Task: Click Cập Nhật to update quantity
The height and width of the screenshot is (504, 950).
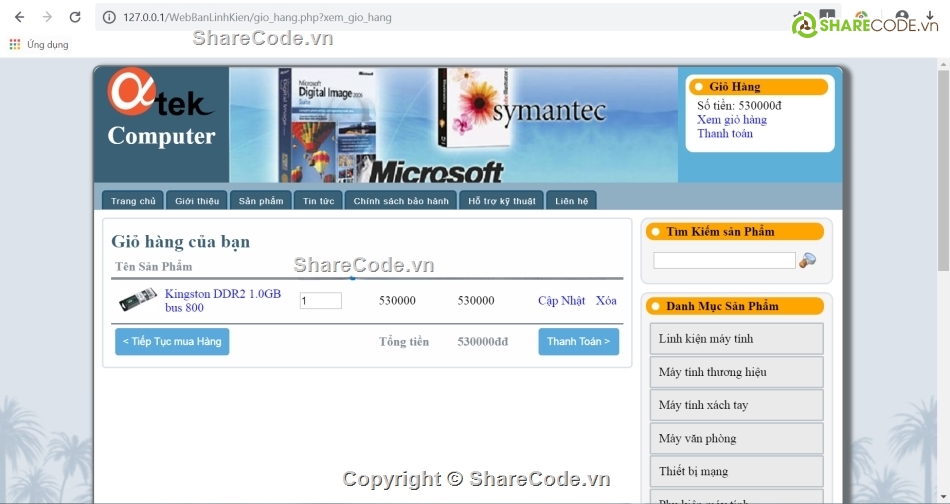Action: click(562, 300)
